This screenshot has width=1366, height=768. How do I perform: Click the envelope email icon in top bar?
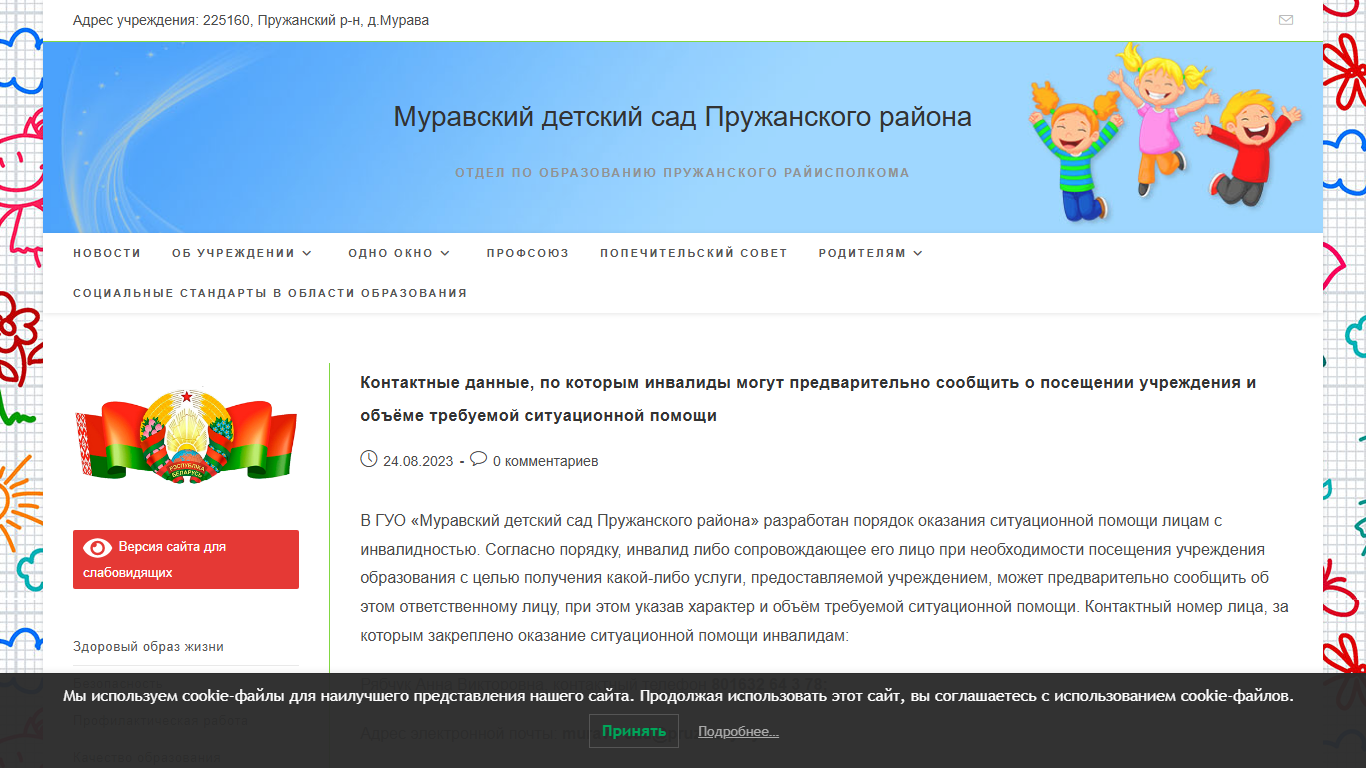[x=1286, y=20]
